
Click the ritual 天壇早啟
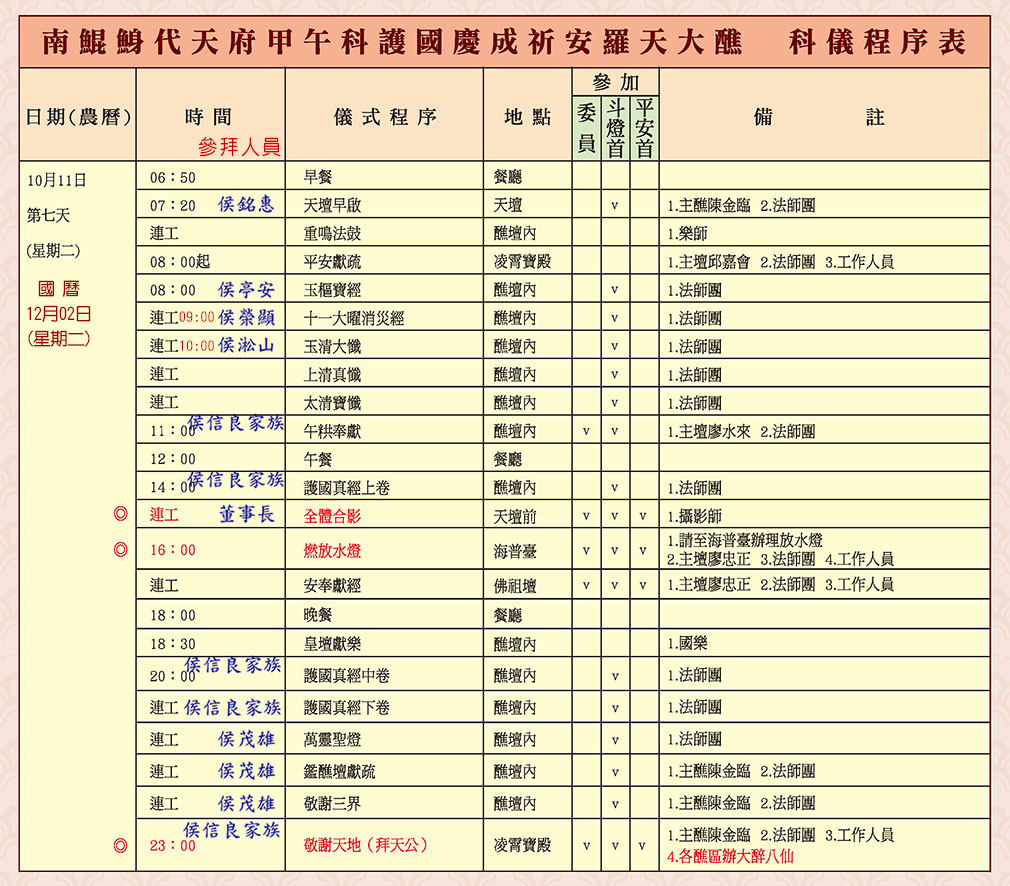point(332,206)
